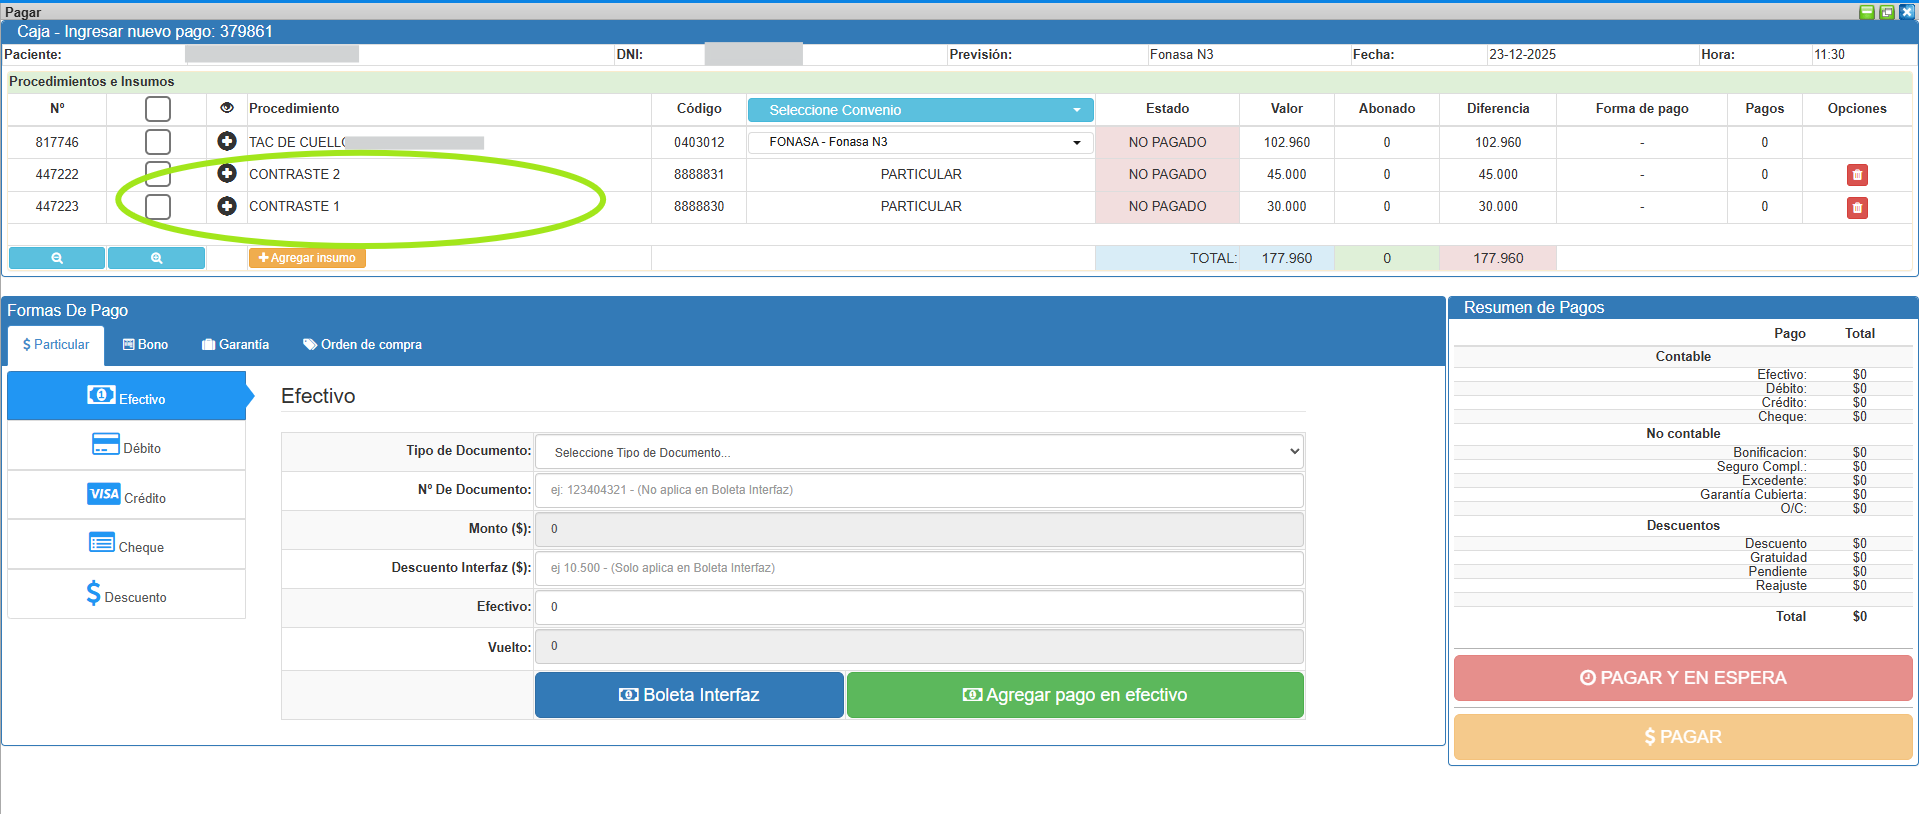Click plus icon beside CONTRASTE 2
The height and width of the screenshot is (814, 1919).
pyautogui.click(x=227, y=174)
